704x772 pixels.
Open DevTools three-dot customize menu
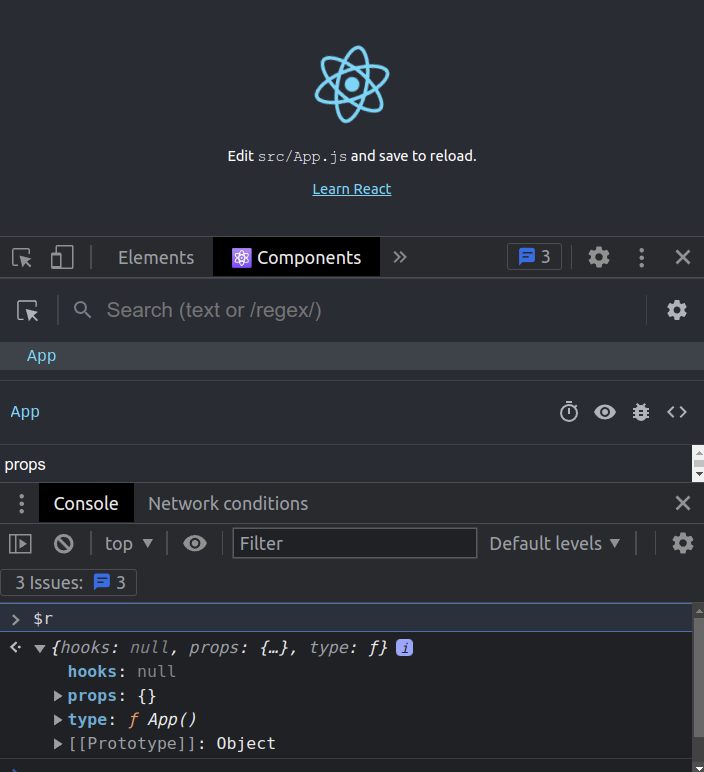pos(641,257)
